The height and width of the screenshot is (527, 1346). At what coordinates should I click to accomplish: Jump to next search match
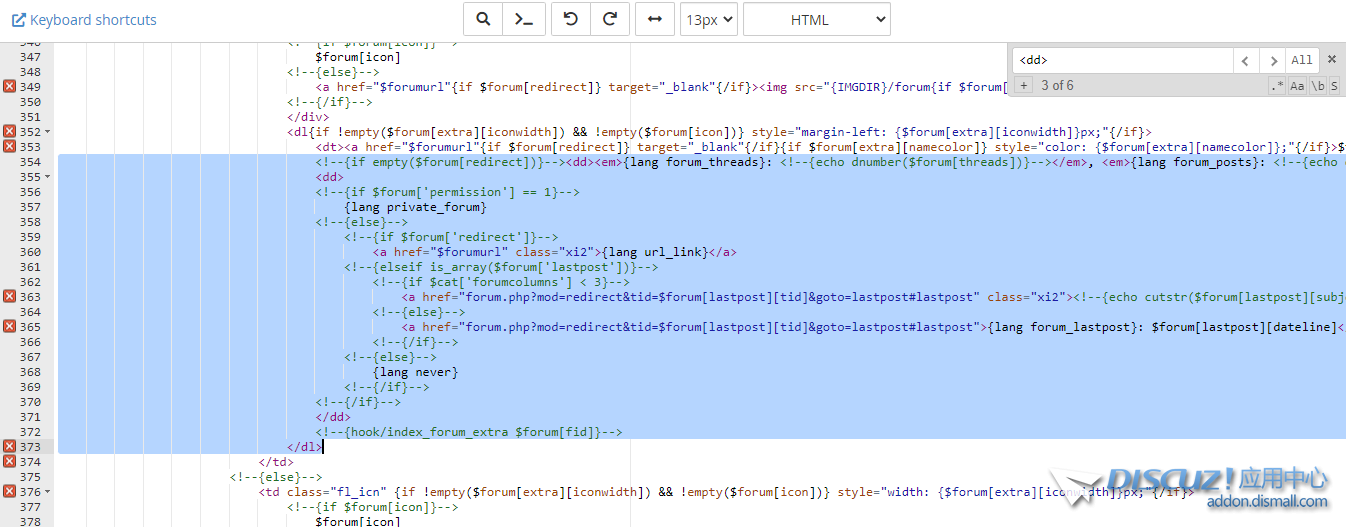(1271, 60)
